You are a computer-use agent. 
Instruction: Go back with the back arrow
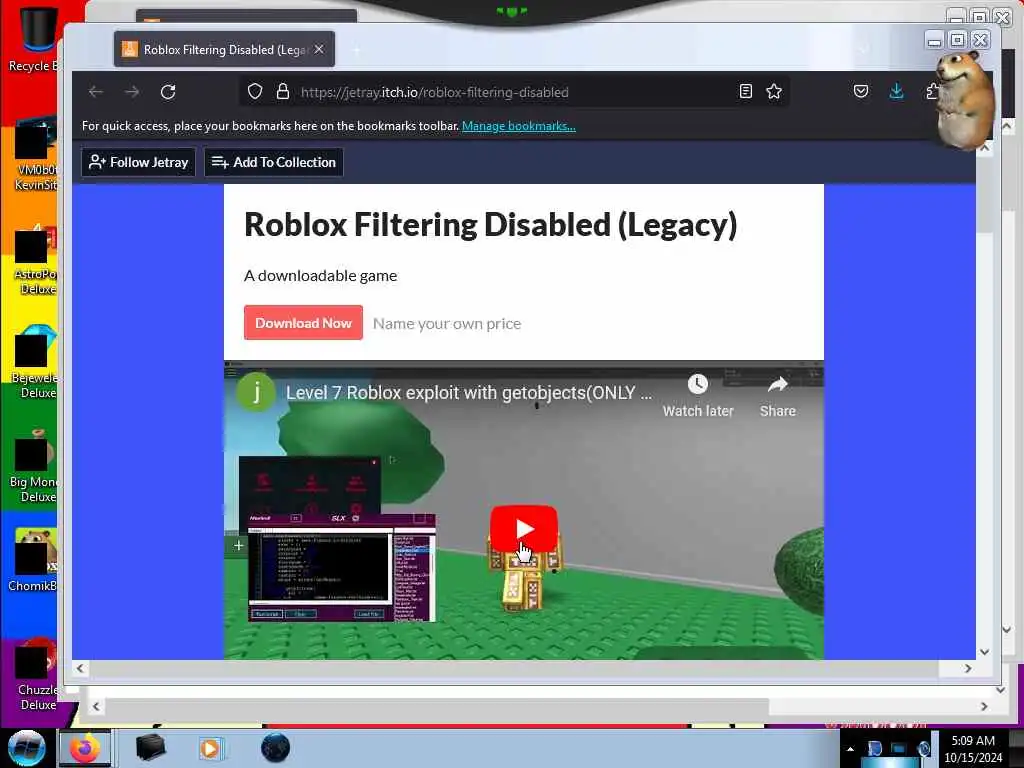(x=96, y=92)
